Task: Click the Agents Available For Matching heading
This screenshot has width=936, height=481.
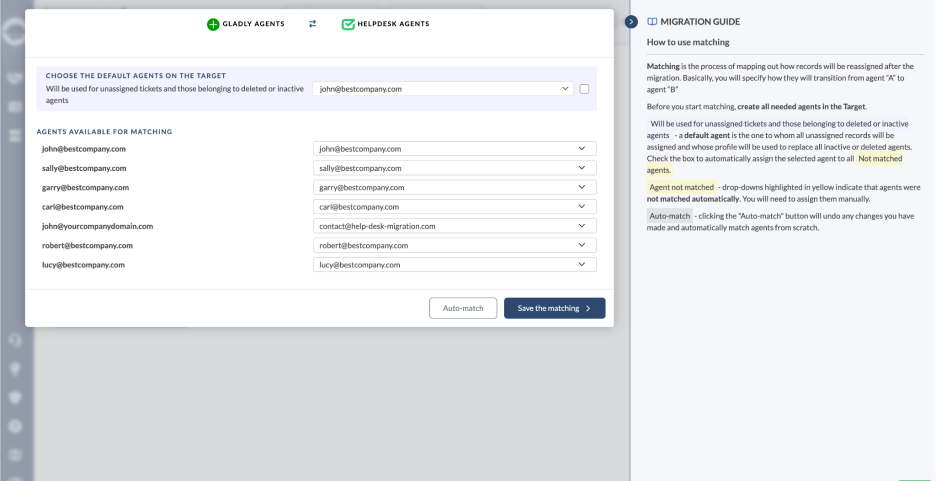Action: click(104, 132)
